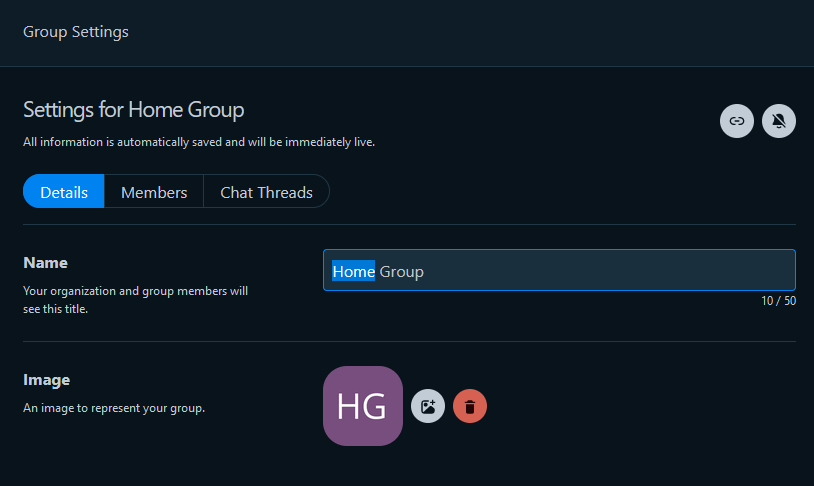814x486 pixels.
Task: Copy the group link icon
Action: 737,121
